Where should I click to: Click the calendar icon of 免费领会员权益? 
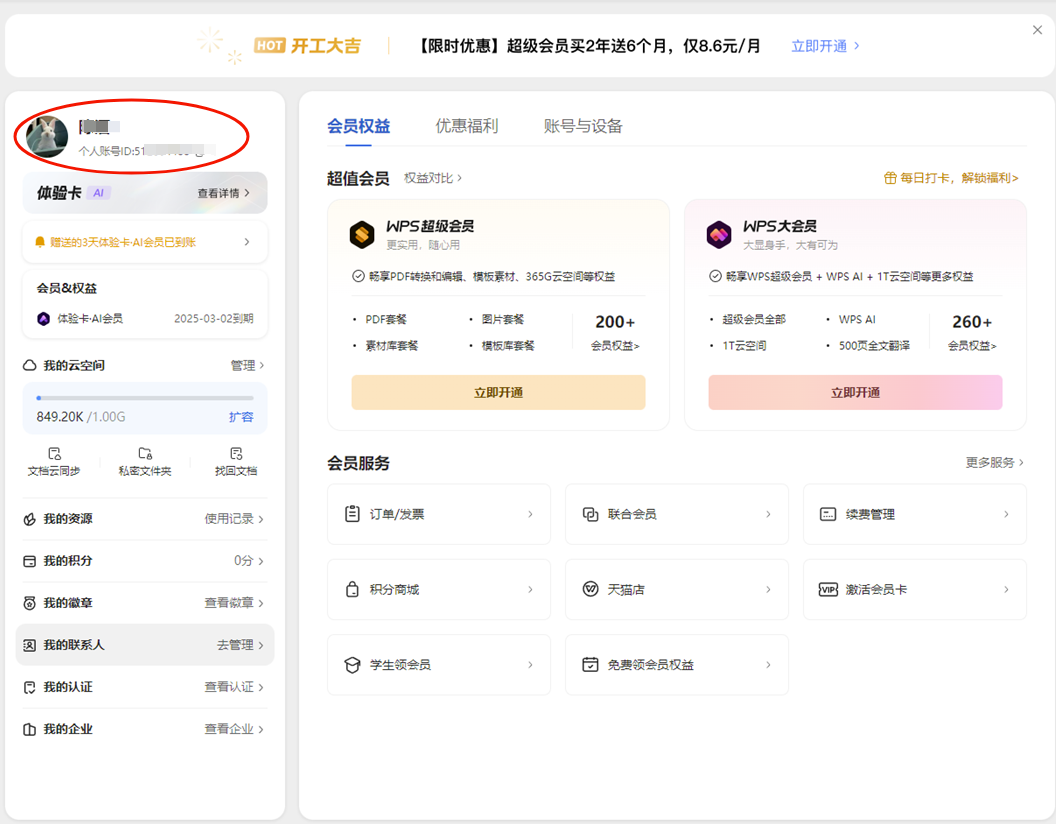click(x=590, y=664)
